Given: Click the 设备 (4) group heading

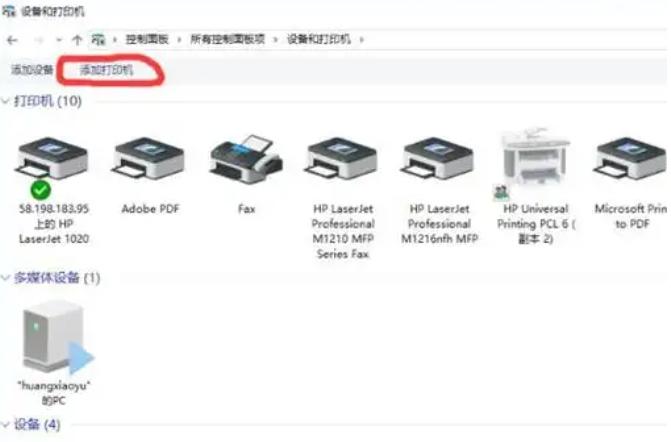Looking at the screenshot, I should click(x=37, y=424).
